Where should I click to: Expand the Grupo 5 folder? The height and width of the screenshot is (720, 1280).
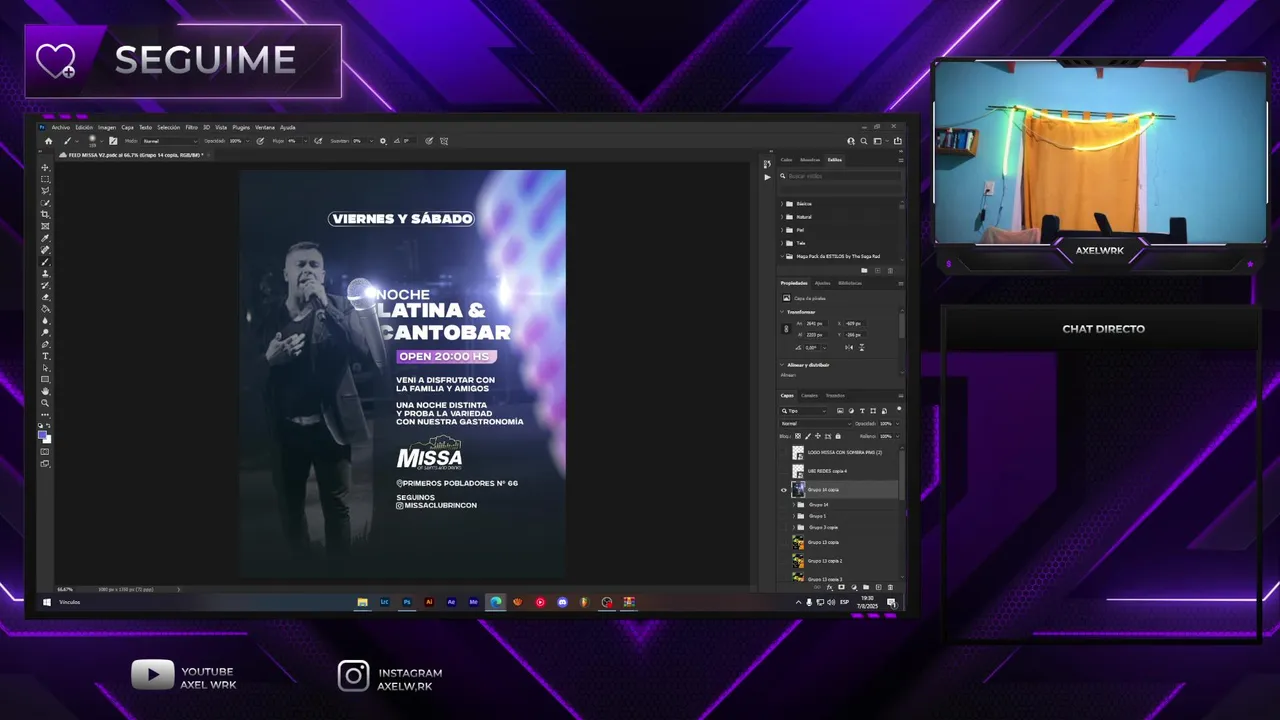(x=794, y=516)
